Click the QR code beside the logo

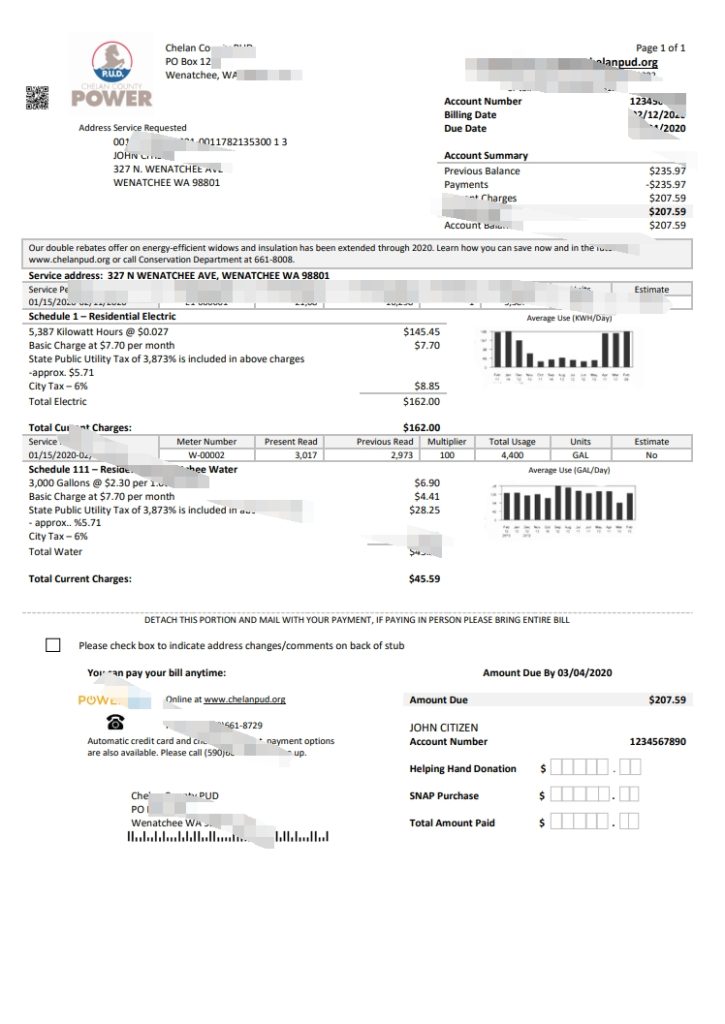37,97
